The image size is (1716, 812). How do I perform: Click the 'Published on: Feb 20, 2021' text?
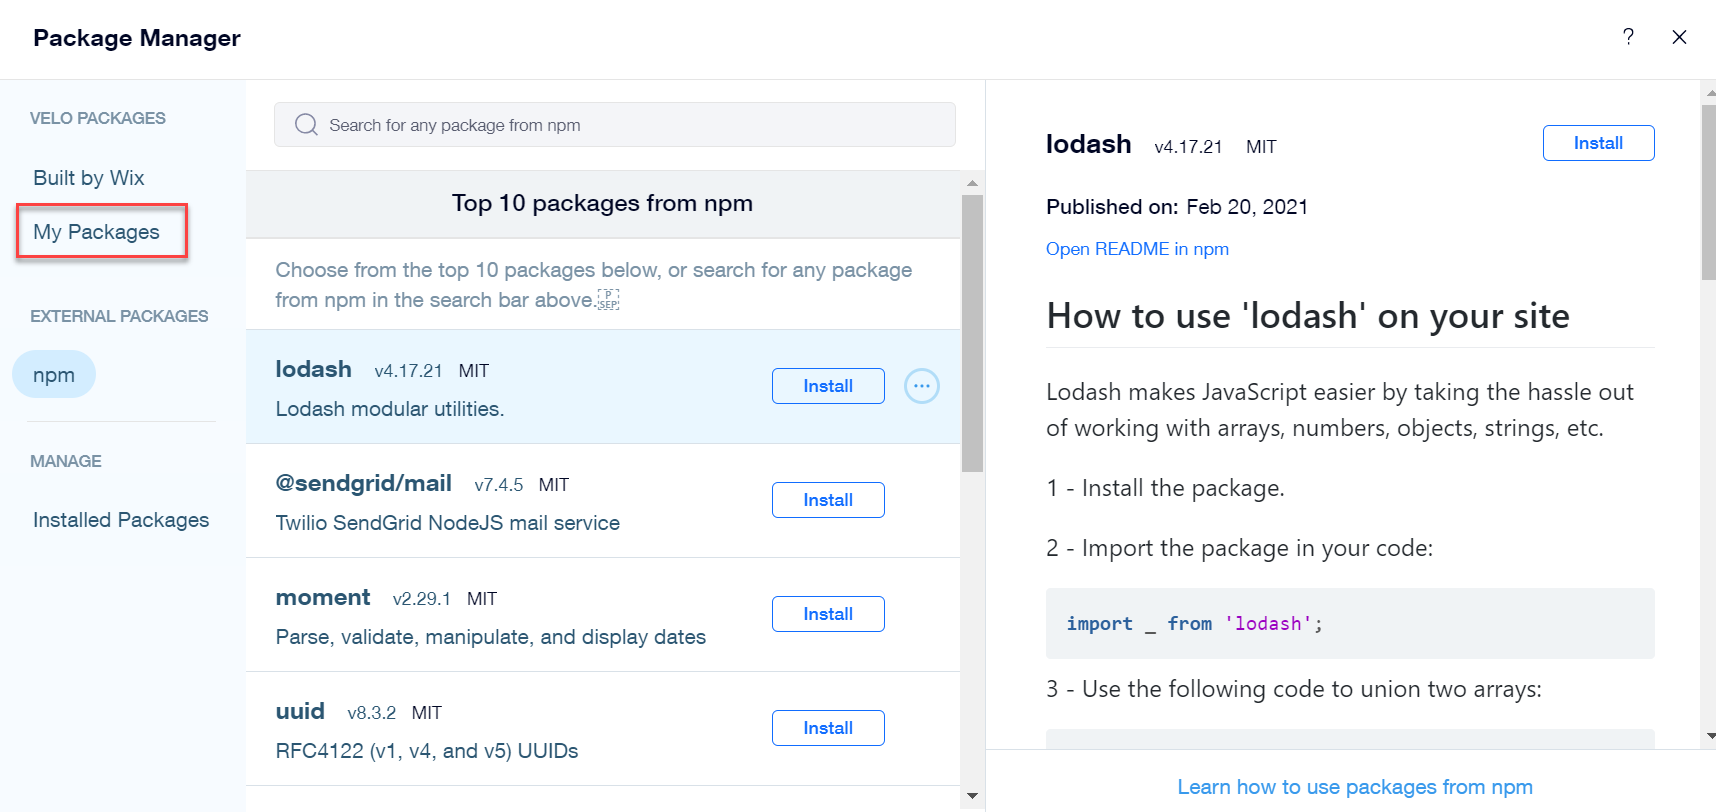pos(1177,207)
